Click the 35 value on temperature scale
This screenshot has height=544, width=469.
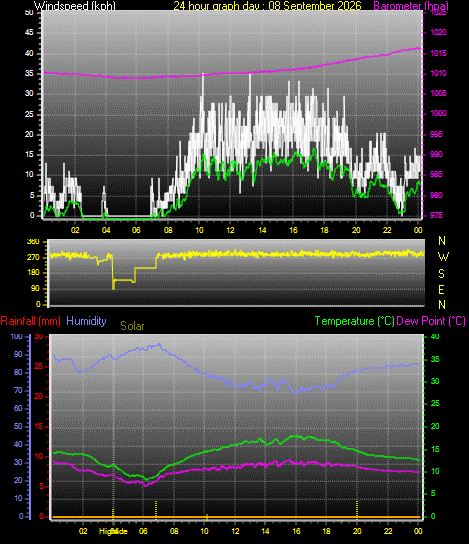(x=435, y=359)
